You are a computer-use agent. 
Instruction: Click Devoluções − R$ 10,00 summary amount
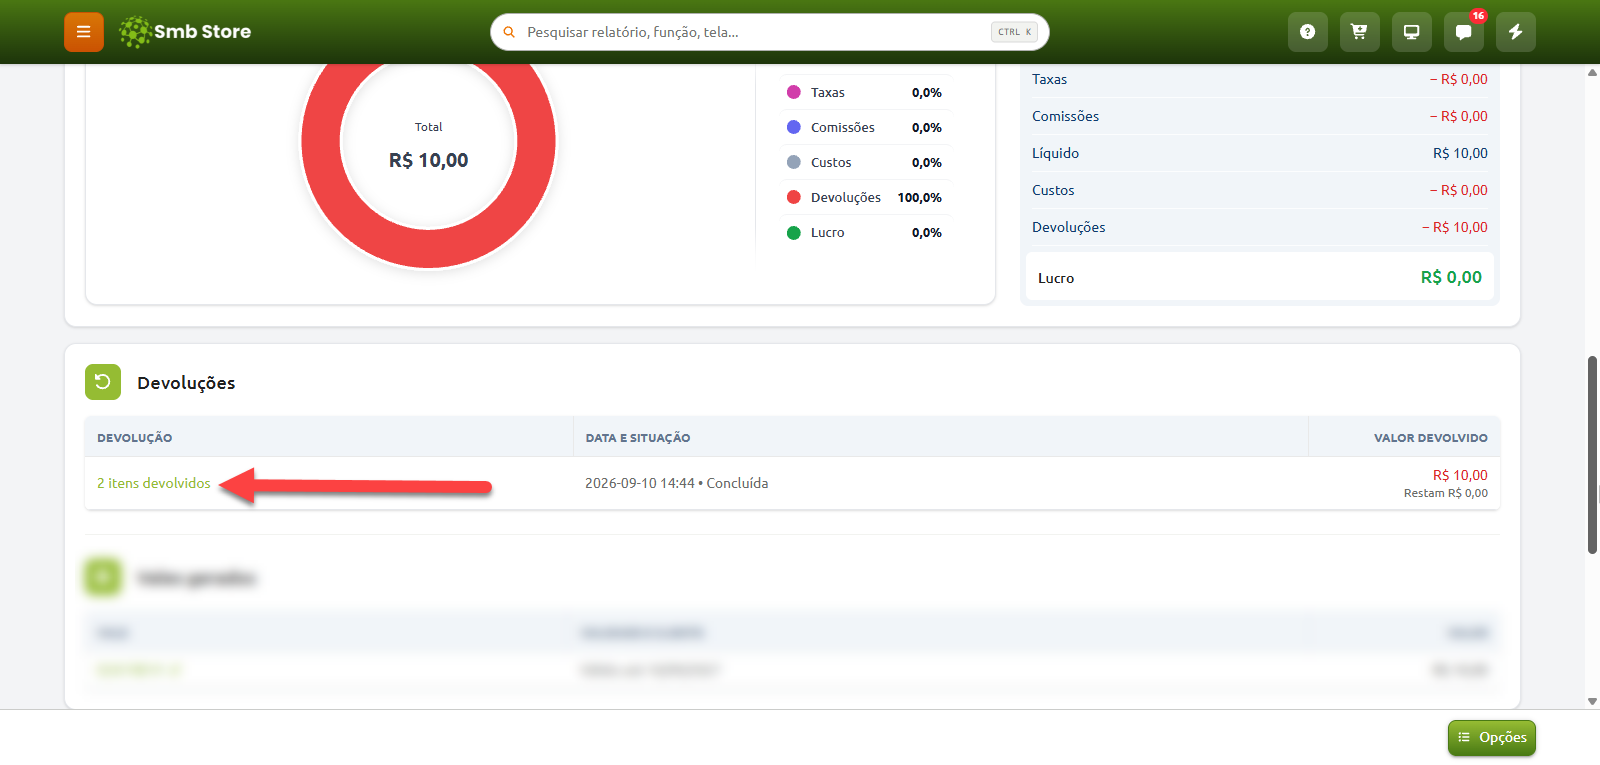[1455, 227]
